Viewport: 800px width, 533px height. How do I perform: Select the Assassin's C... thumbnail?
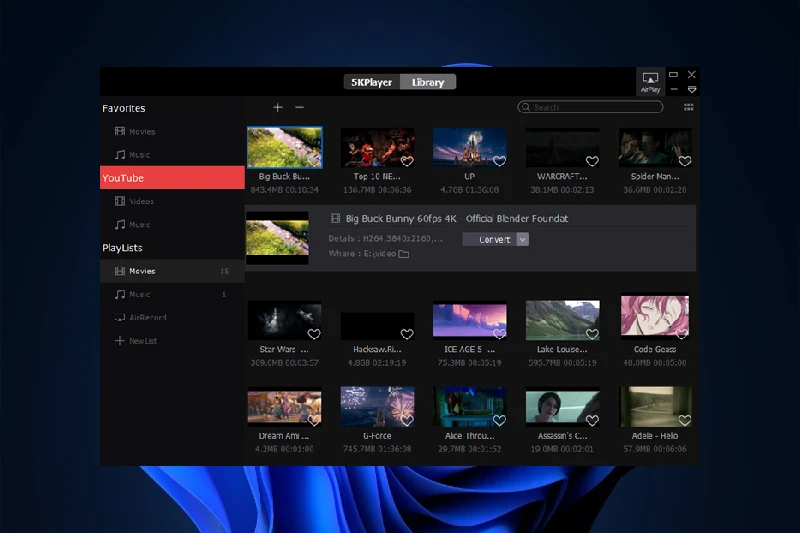pos(563,407)
